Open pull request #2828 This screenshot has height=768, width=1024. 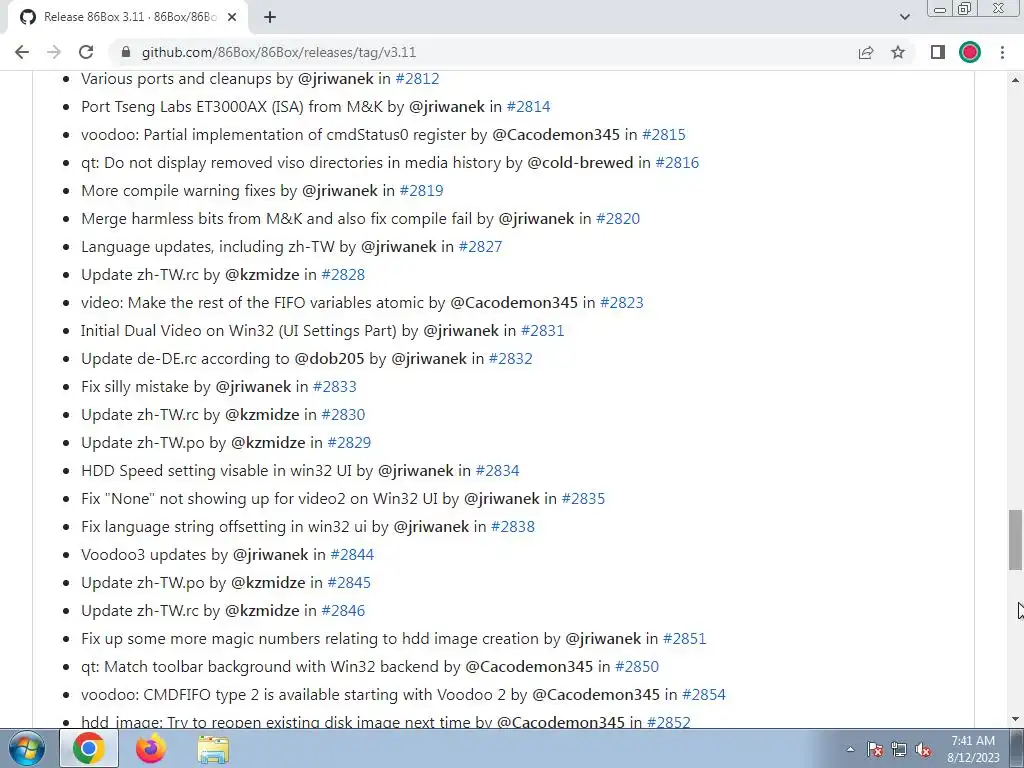click(343, 275)
